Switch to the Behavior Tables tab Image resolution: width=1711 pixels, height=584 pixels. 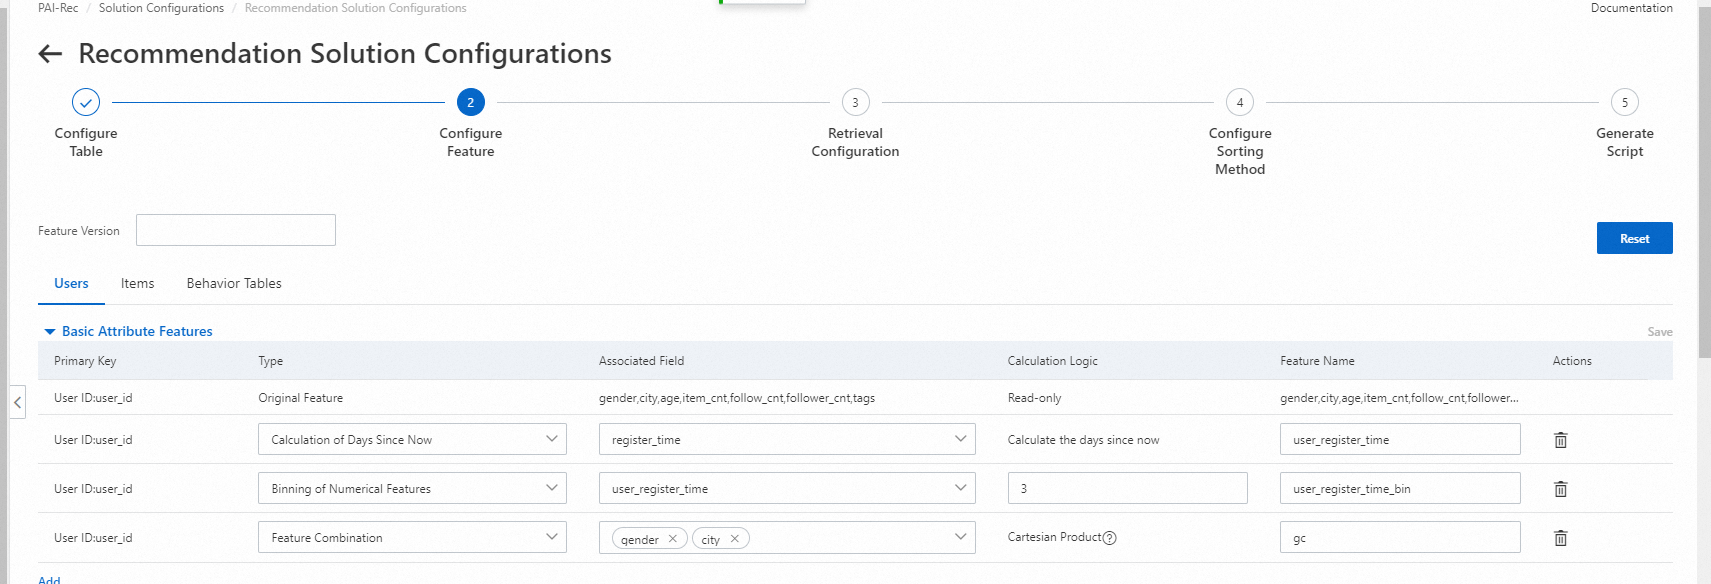point(234,284)
